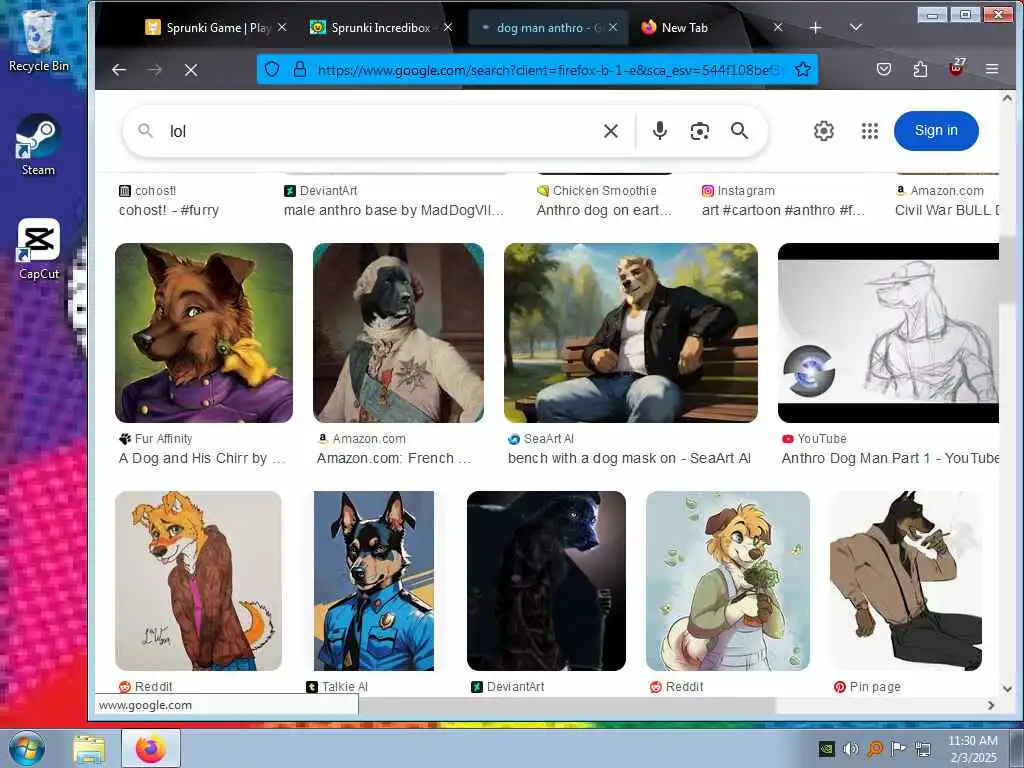Stop page loading with the X button
The image size is (1024, 768).
pos(191,69)
